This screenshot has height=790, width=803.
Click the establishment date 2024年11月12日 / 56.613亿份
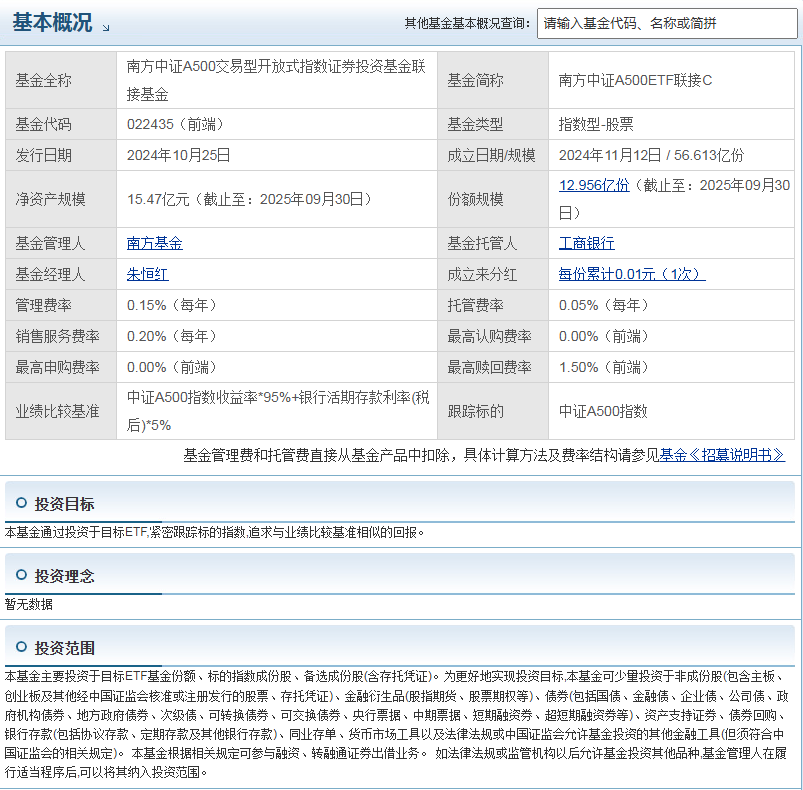[x=651, y=155]
